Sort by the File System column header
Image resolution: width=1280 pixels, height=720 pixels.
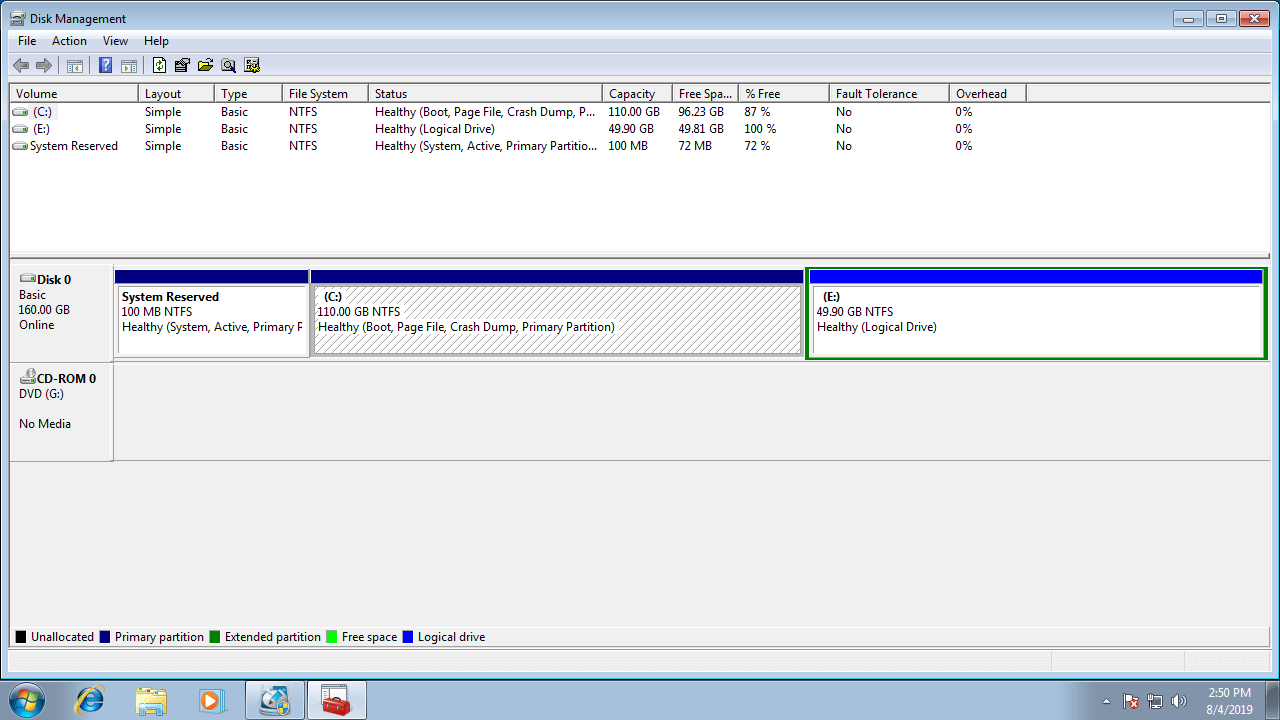coord(318,94)
